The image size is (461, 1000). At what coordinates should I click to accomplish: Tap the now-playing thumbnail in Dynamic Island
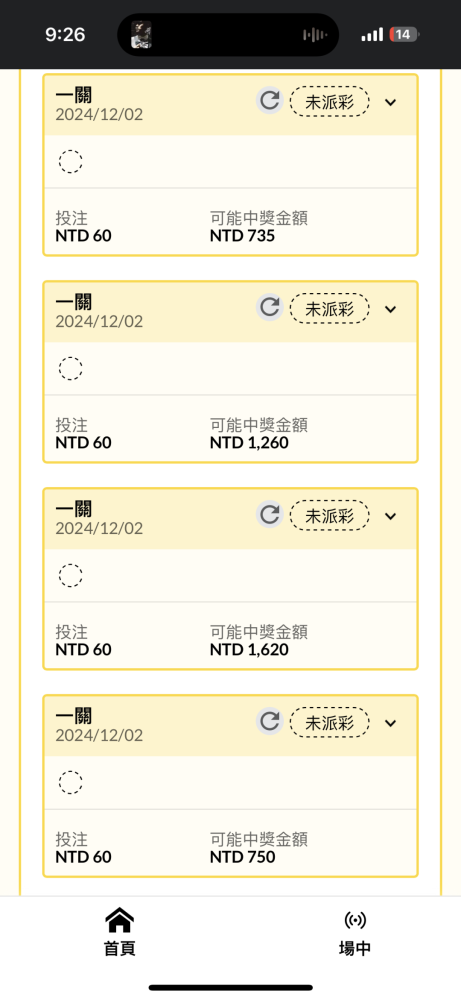point(141,34)
